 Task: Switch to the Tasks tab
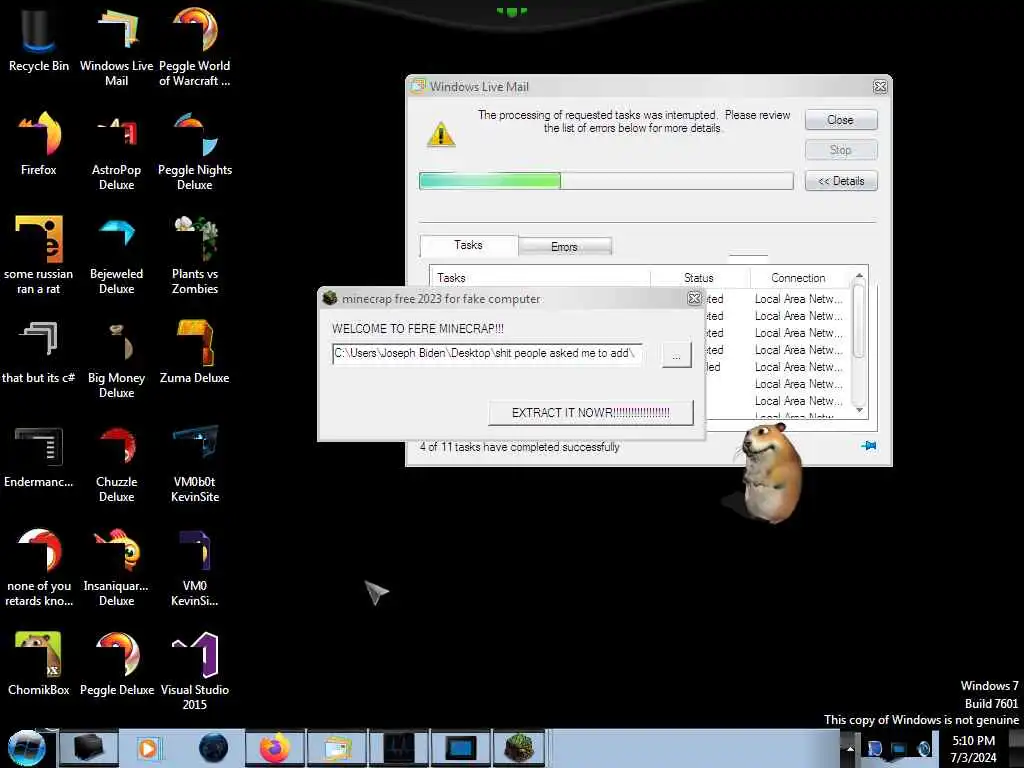468,245
